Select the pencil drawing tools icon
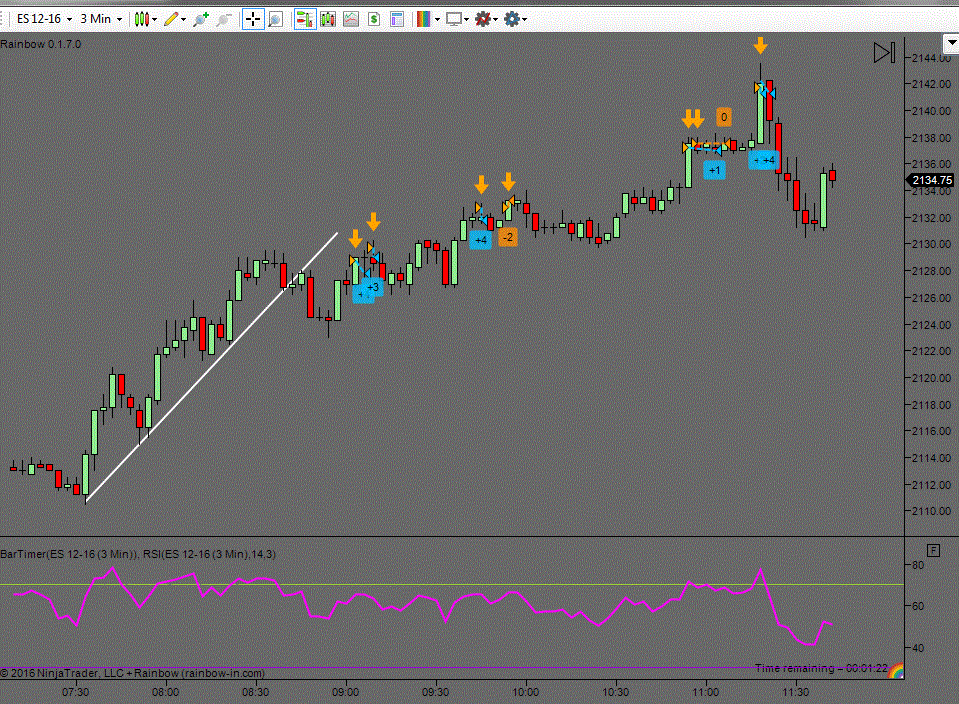This screenshot has height=704, width=959. 171,19
